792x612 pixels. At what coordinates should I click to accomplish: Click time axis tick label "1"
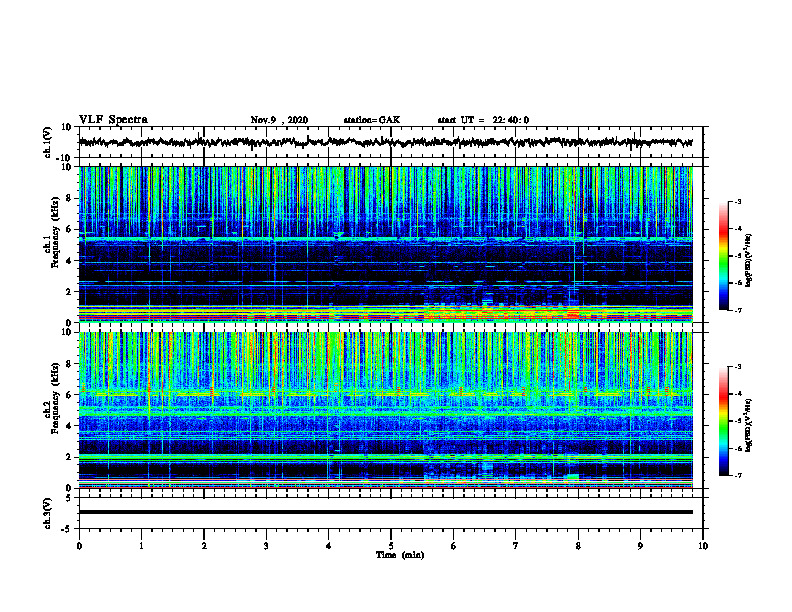coord(141,546)
